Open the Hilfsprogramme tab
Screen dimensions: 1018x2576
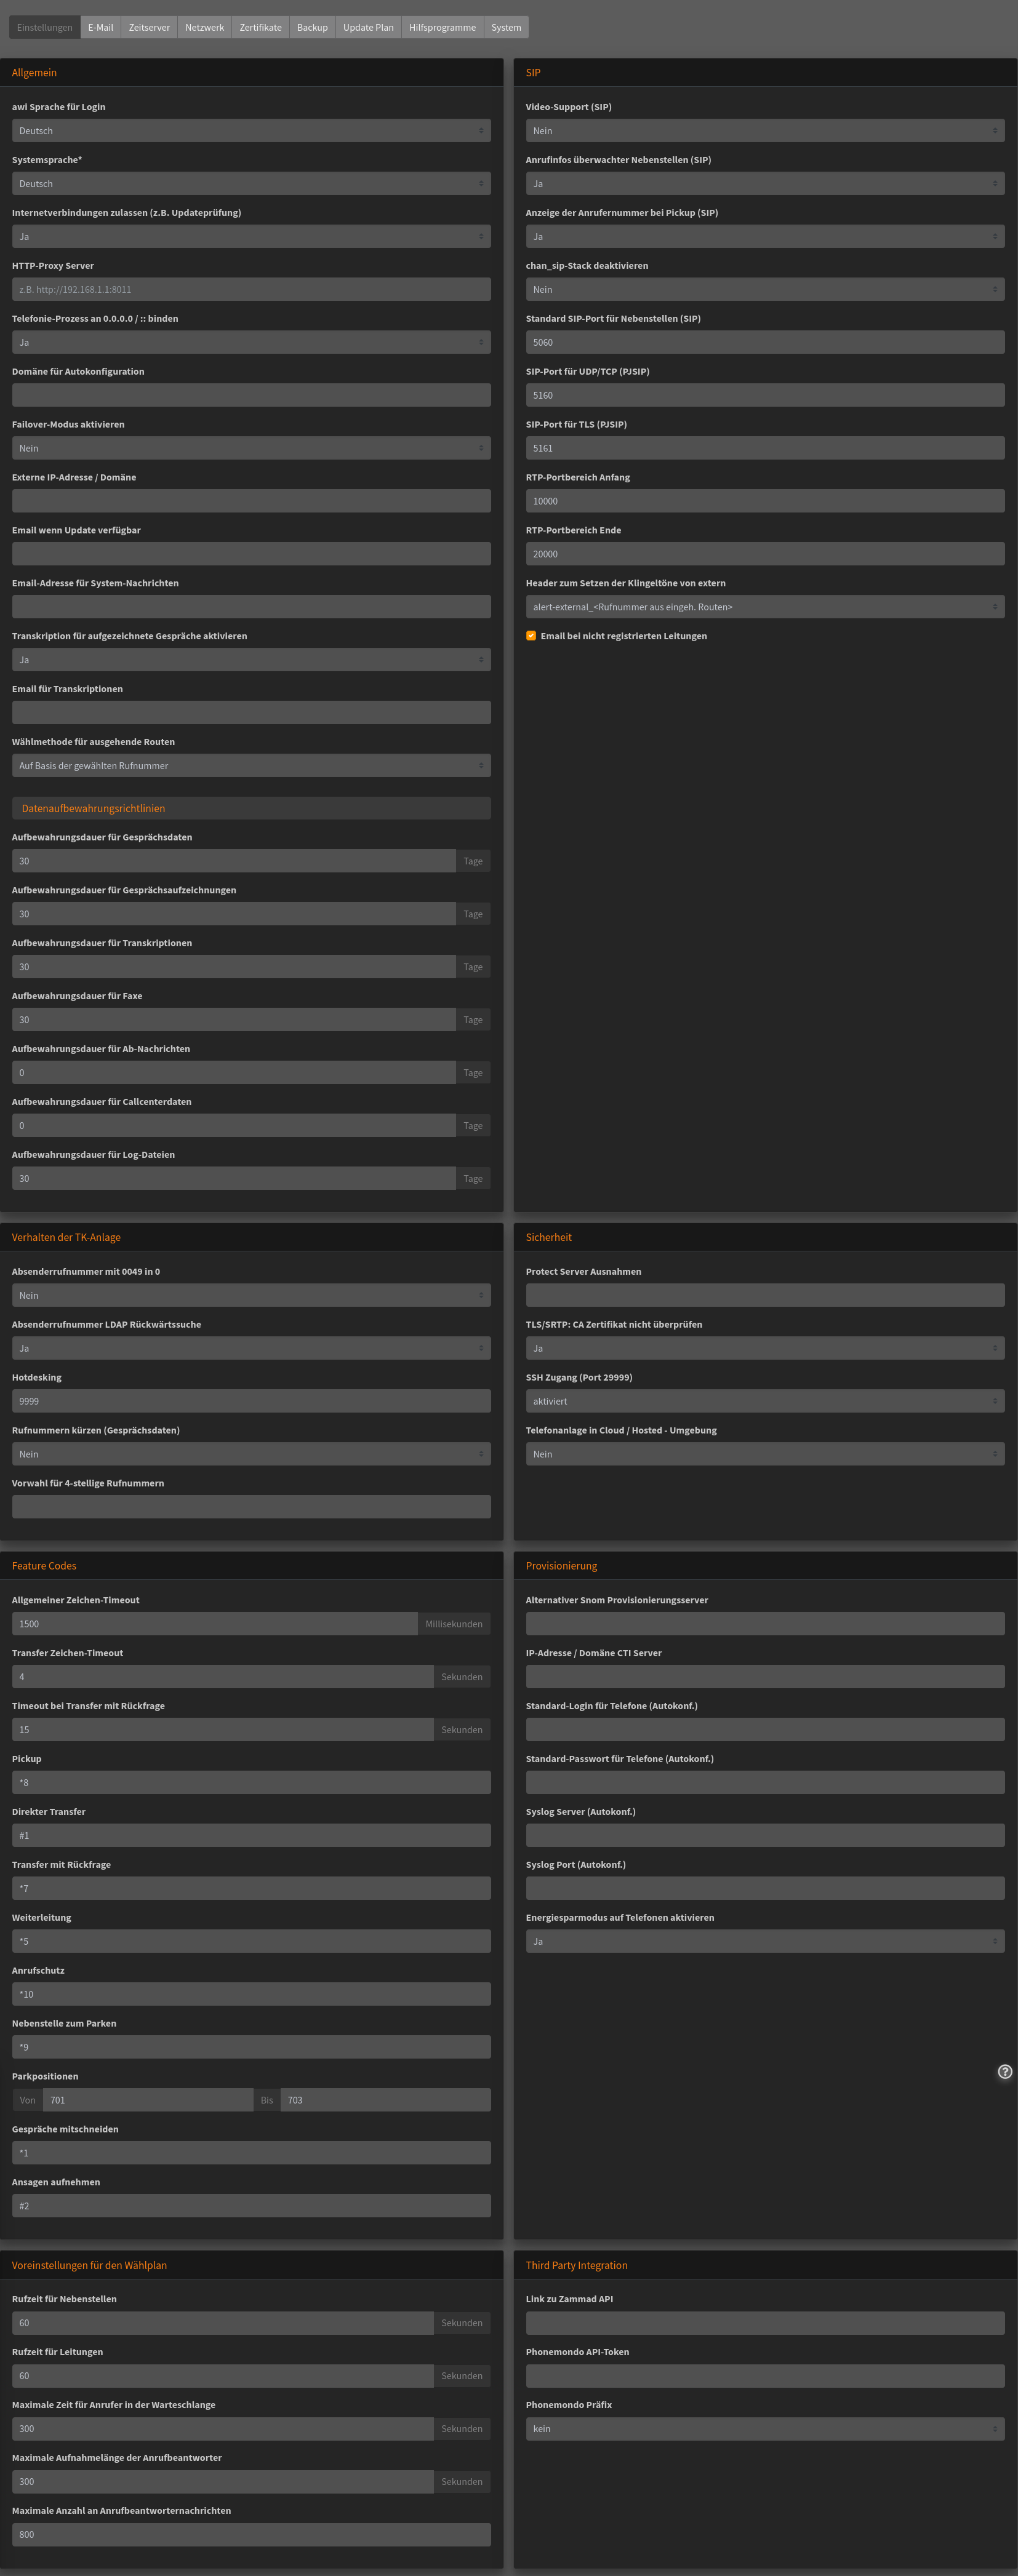[442, 27]
